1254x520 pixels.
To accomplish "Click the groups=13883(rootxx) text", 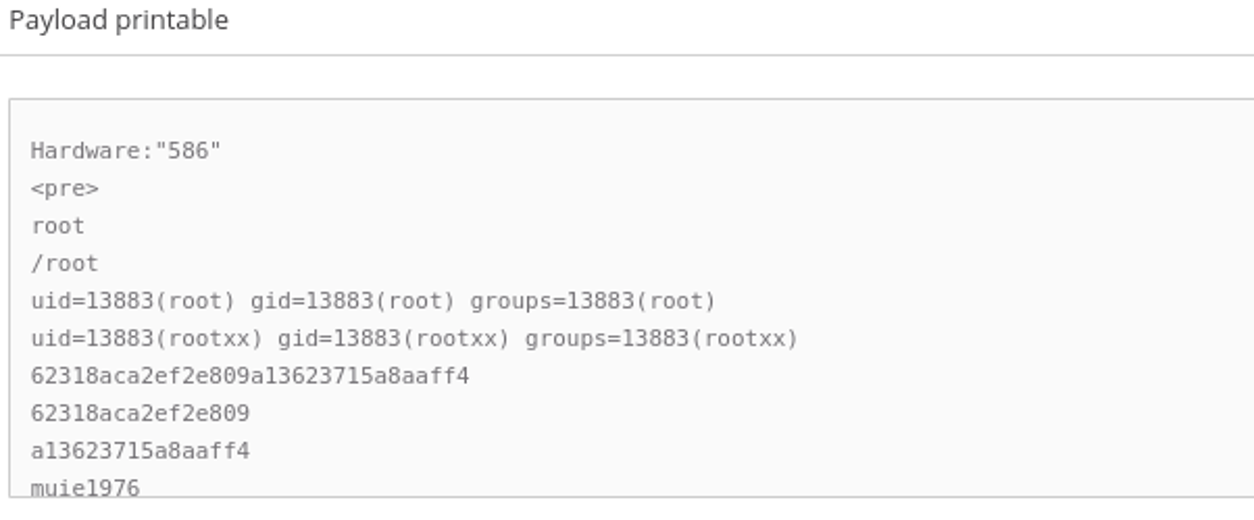I will [662, 339].
